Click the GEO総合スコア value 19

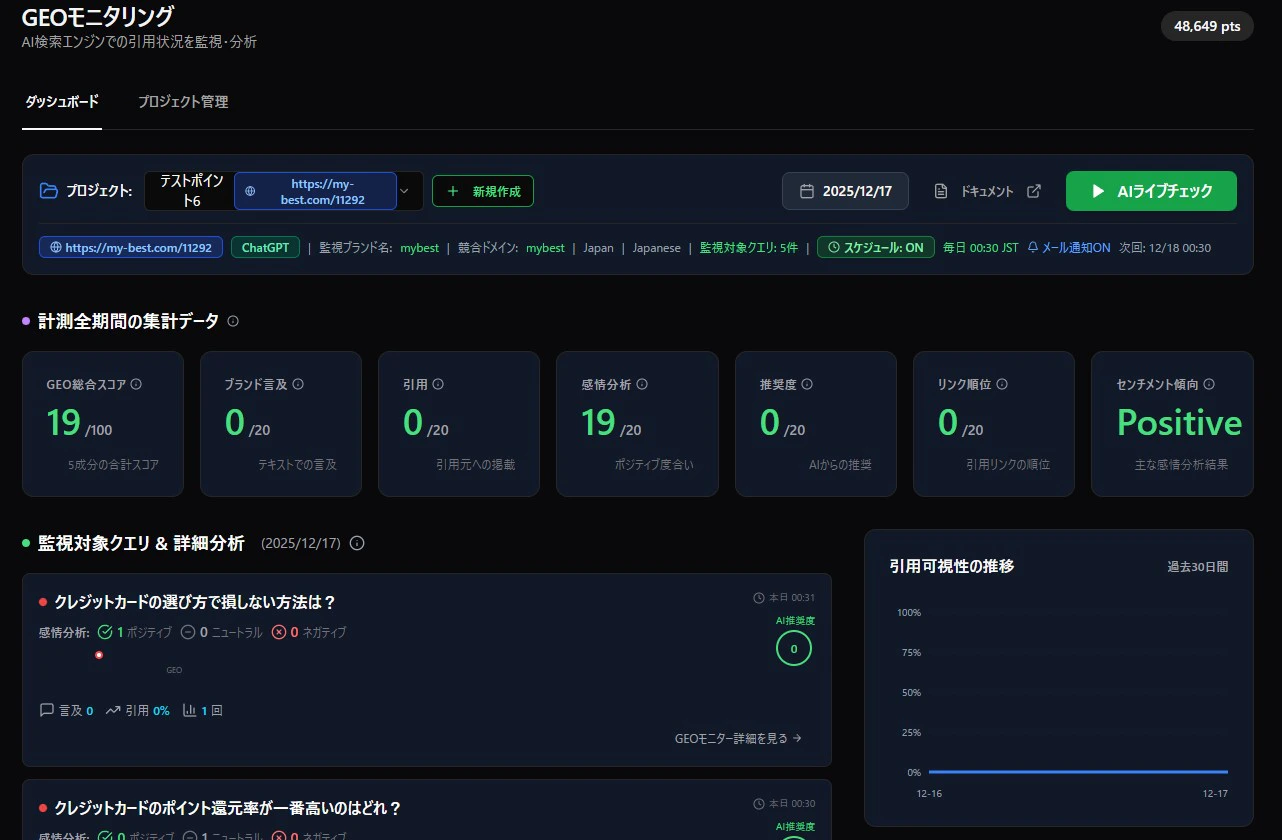(63, 423)
